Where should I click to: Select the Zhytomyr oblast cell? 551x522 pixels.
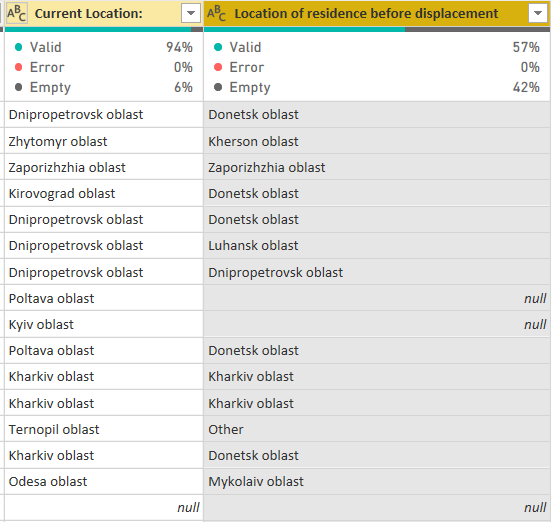[104, 141]
